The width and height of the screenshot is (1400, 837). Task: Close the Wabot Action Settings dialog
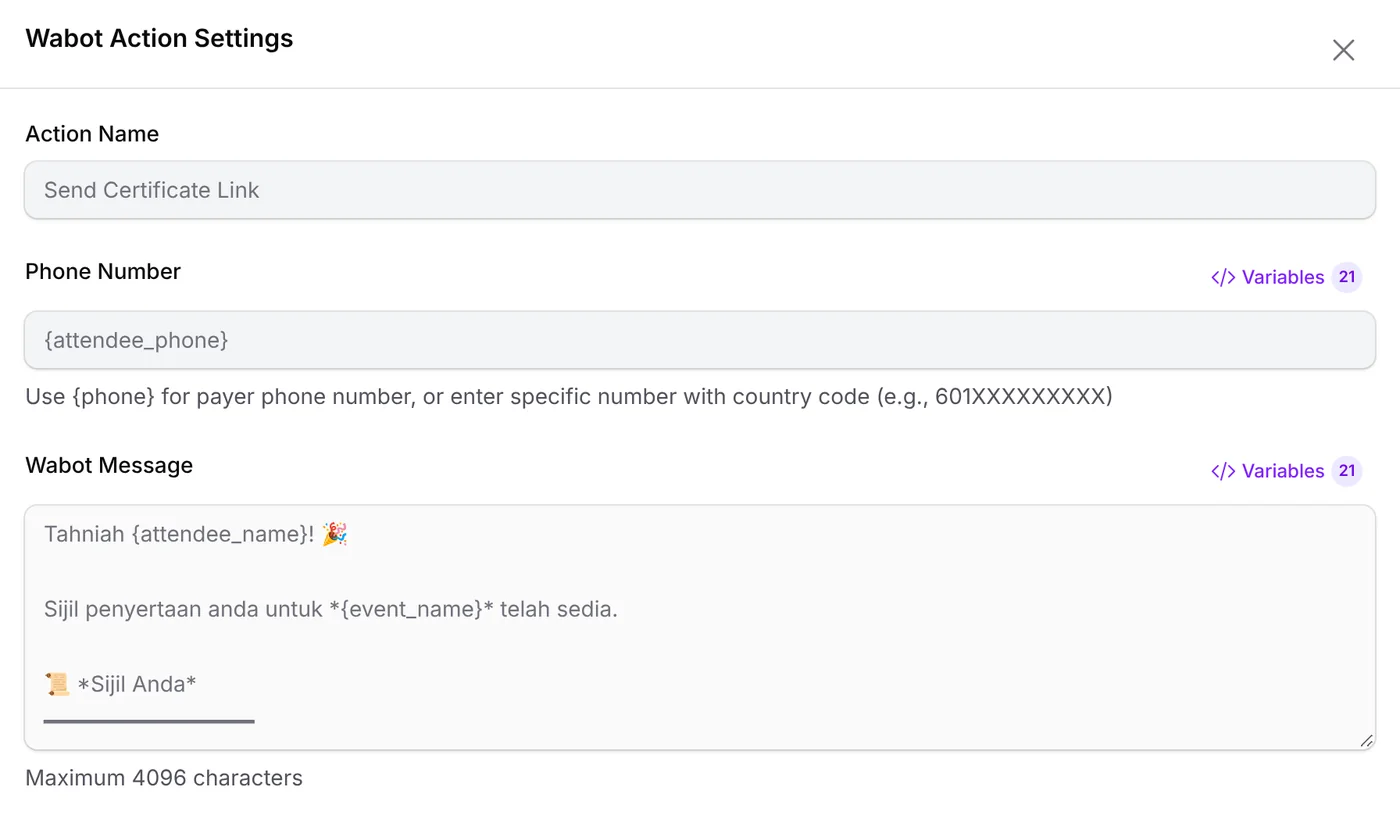(x=1343, y=50)
